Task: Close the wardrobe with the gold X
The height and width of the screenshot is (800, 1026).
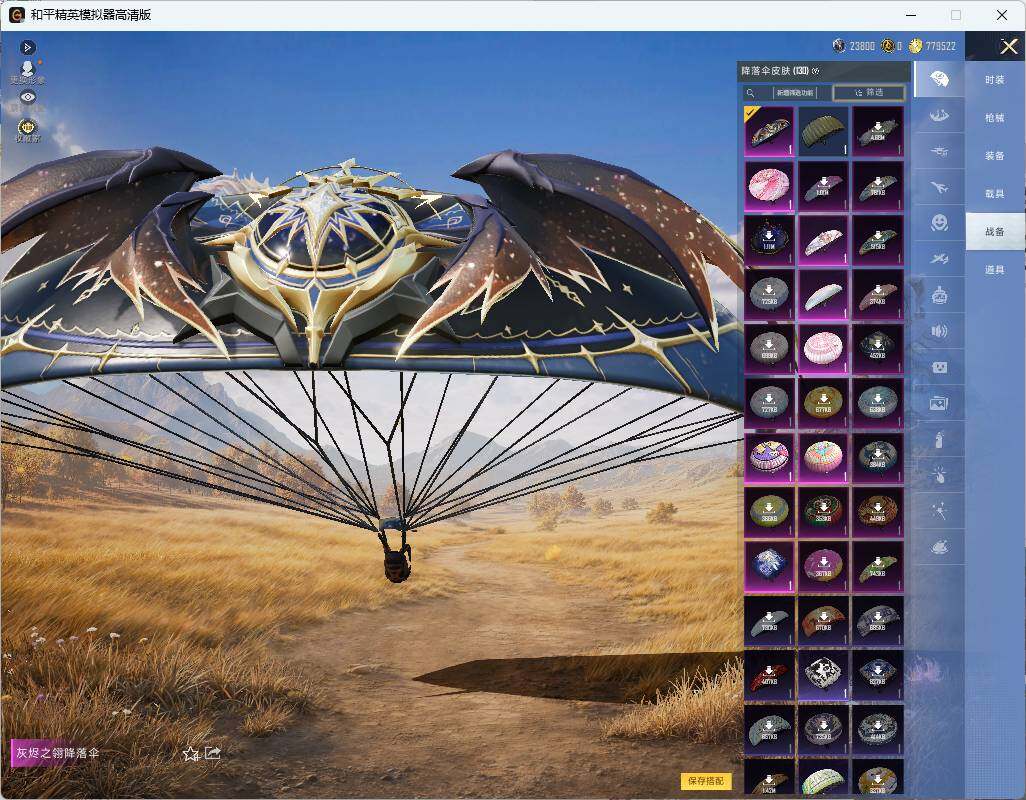Action: 1008,46
